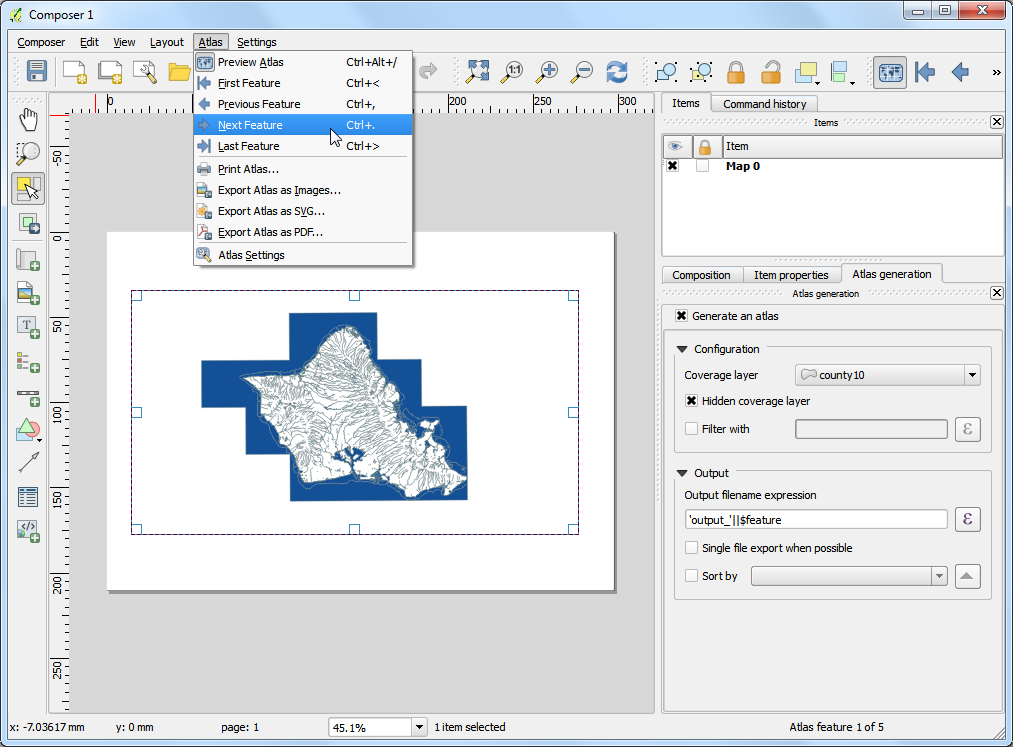The image size is (1013, 747).
Task: Uncheck the Generate an atlas checkbox
Action: 681,316
